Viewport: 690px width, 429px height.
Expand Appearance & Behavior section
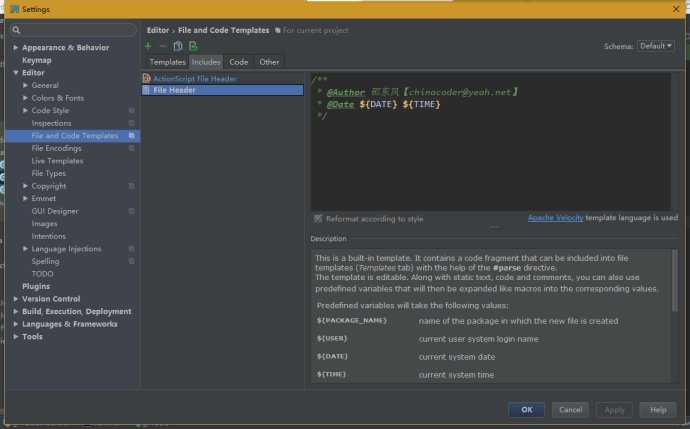tap(15, 48)
